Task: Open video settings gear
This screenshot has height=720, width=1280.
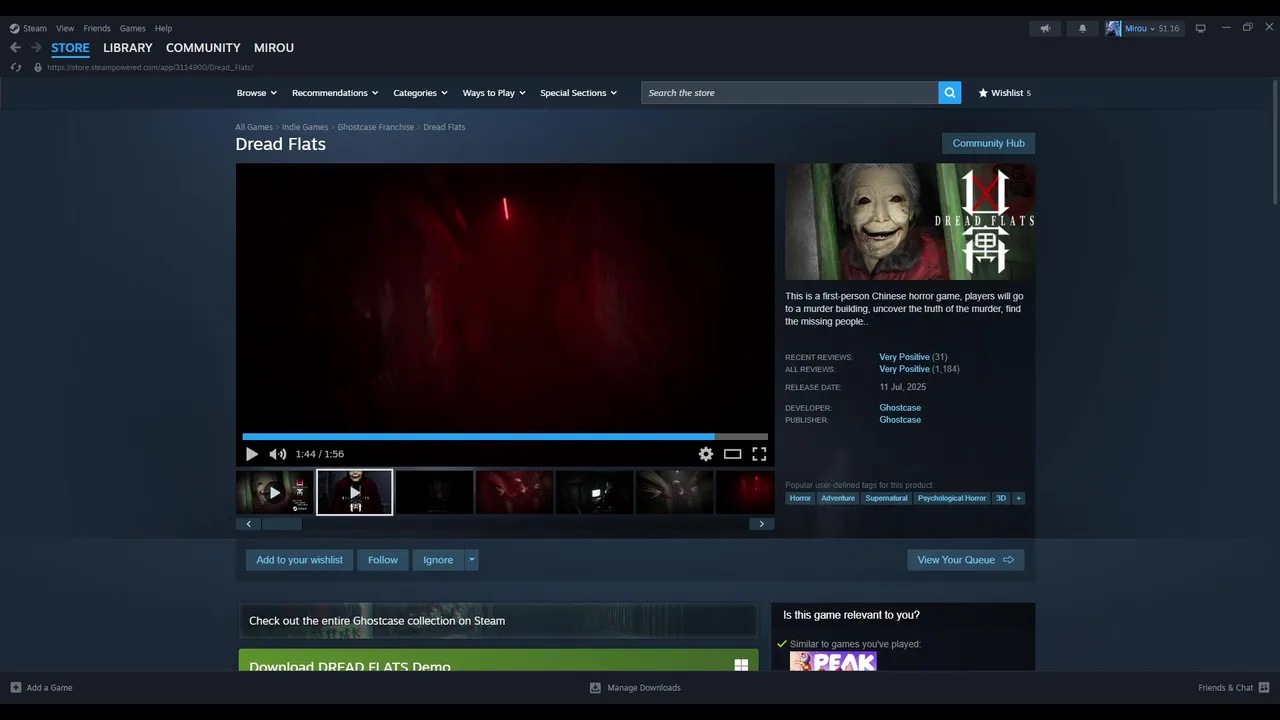Action: click(x=706, y=454)
